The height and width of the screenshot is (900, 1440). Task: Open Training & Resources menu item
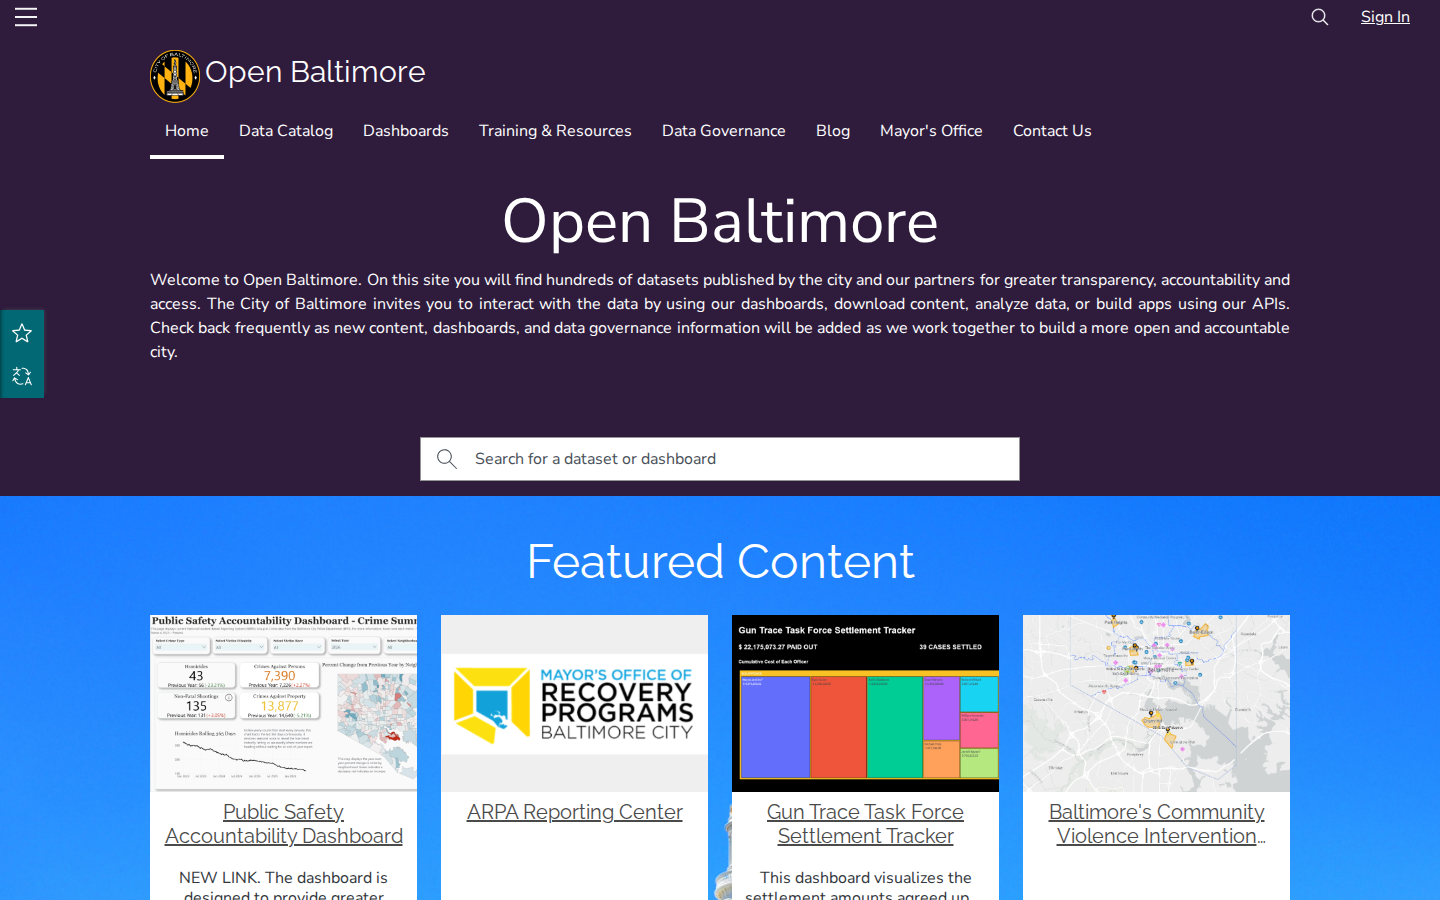click(x=555, y=131)
